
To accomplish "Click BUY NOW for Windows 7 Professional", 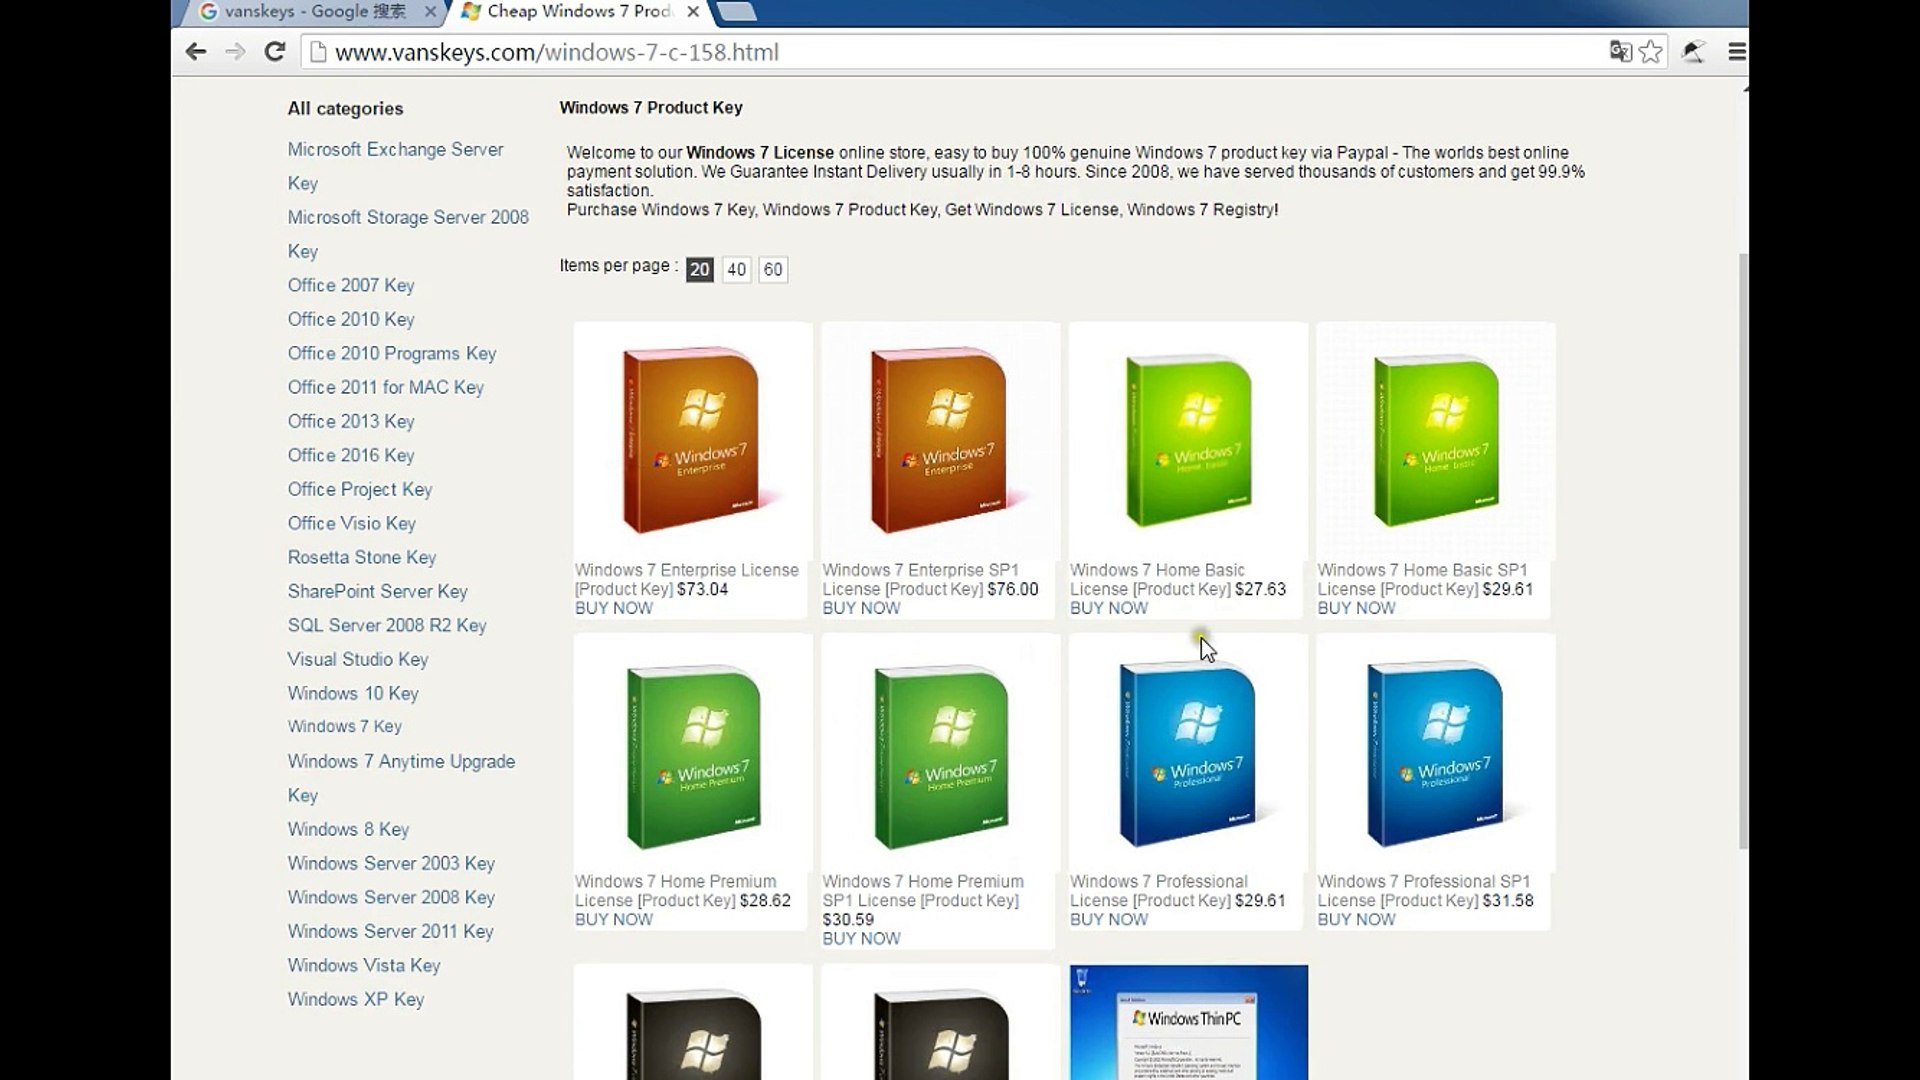I will tap(1108, 919).
